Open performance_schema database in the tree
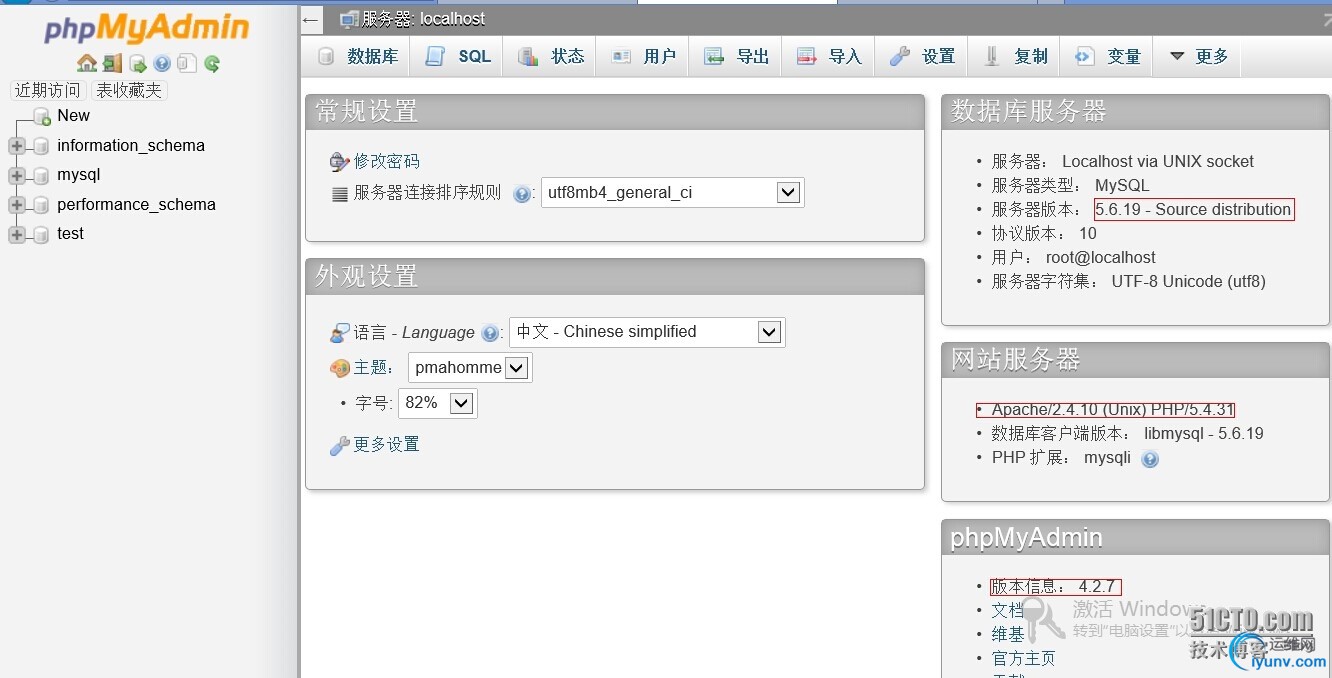Image resolution: width=1332 pixels, height=678 pixels. point(137,205)
